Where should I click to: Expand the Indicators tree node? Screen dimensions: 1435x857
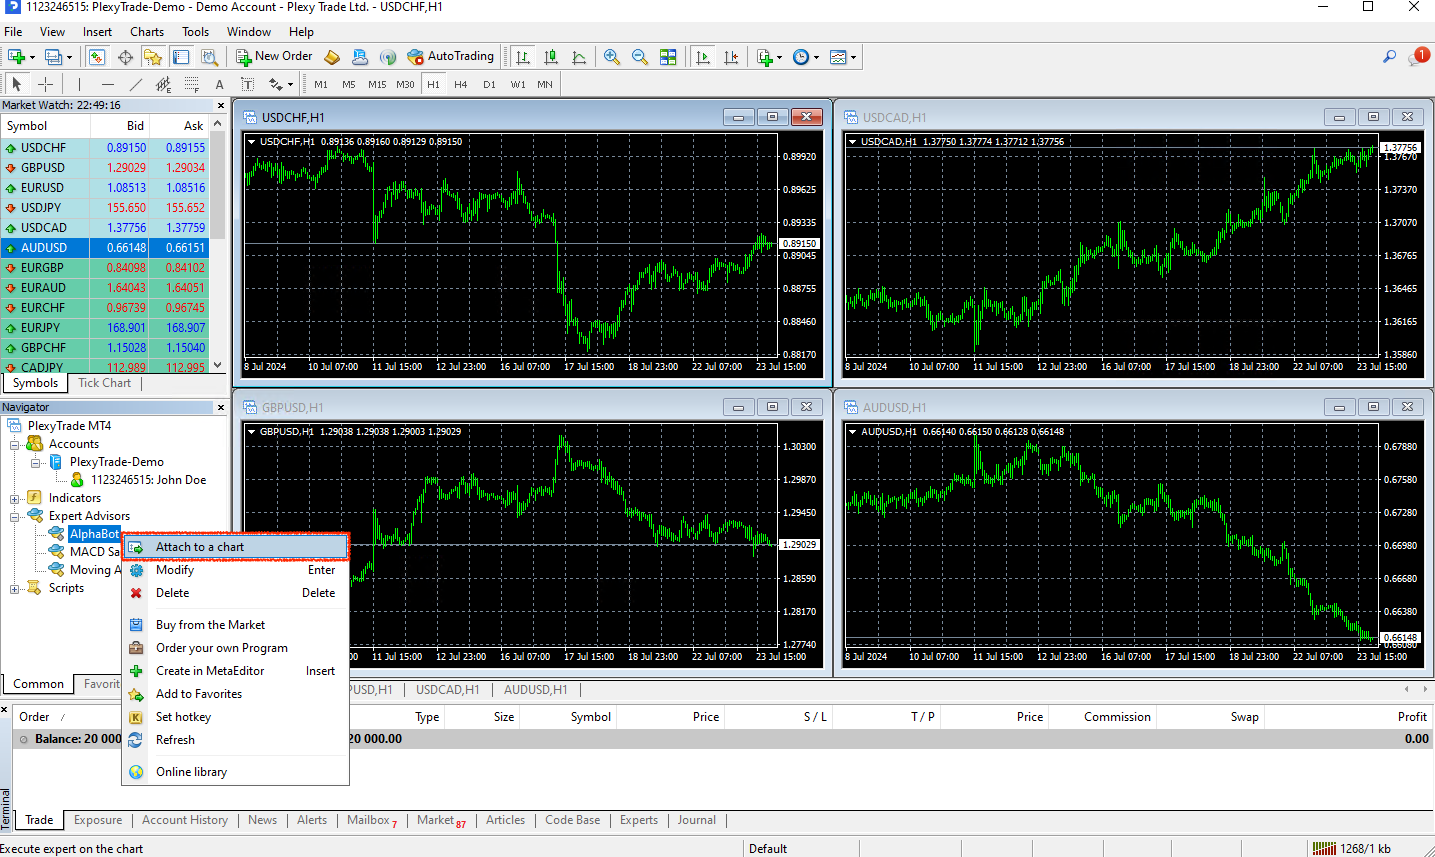(x=15, y=498)
